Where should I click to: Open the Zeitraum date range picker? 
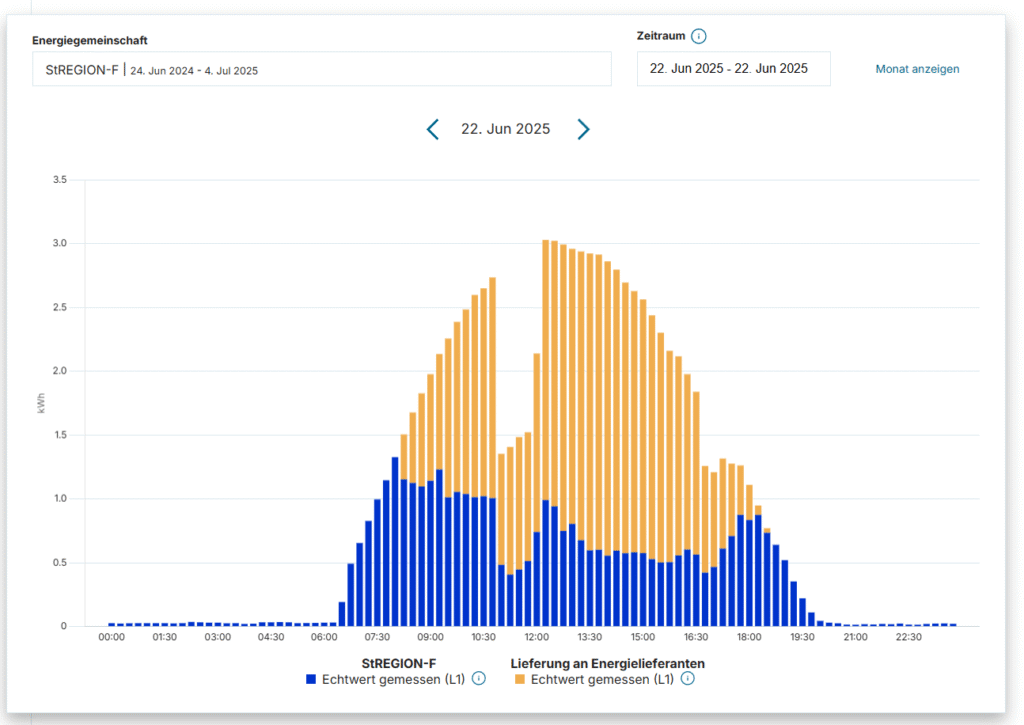(x=733, y=69)
